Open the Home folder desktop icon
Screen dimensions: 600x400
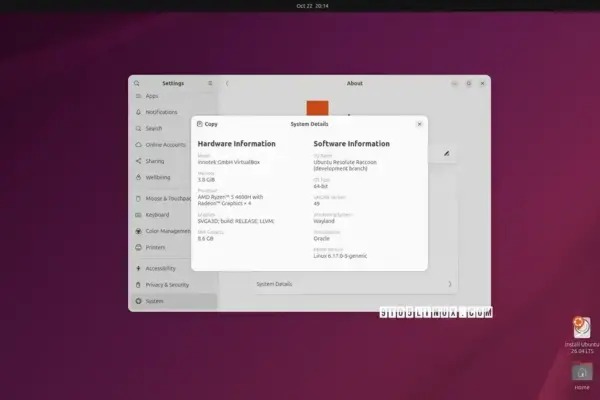tap(582, 377)
